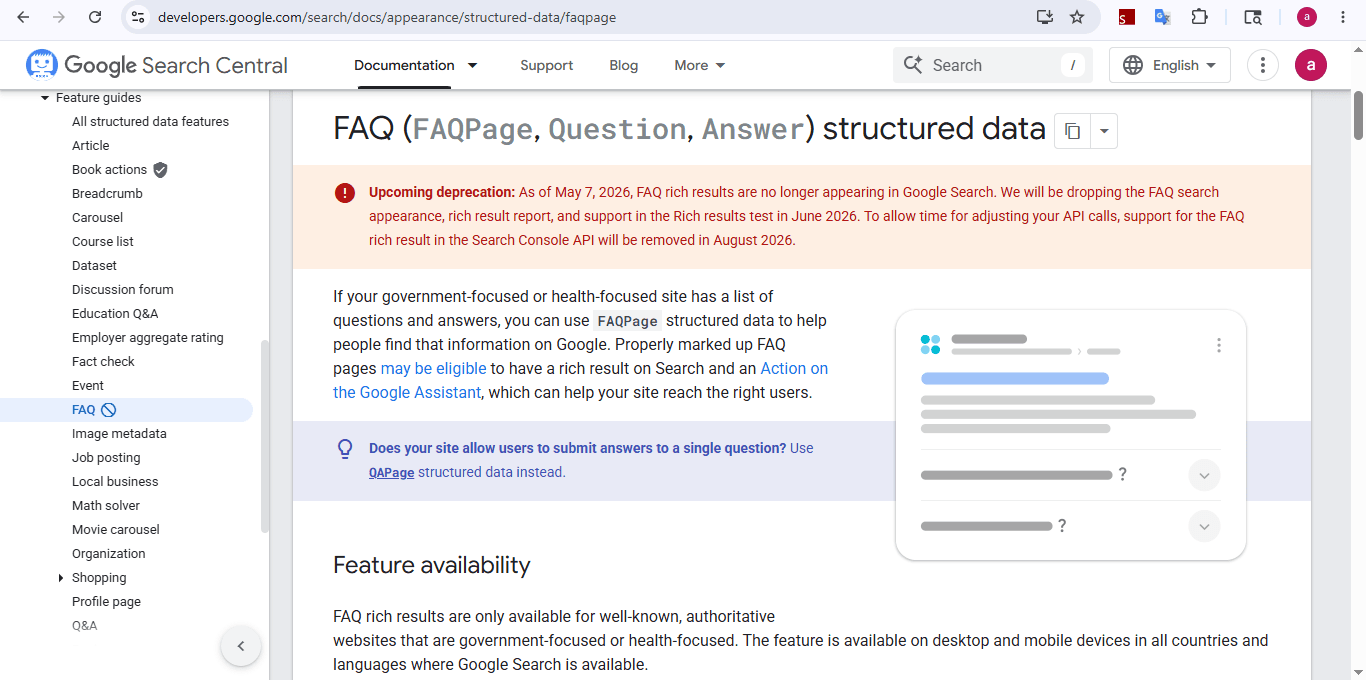Image resolution: width=1366 pixels, height=680 pixels.
Task: Open the QAPage link in the tip box
Action: (x=391, y=472)
